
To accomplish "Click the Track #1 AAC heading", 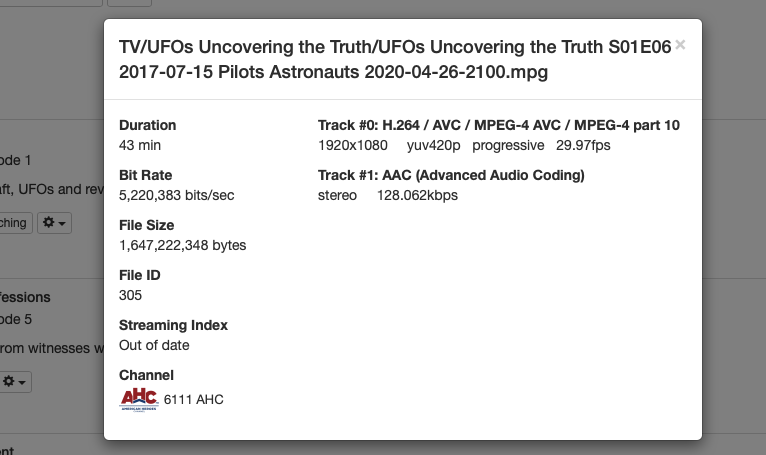I will click(x=451, y=175).
